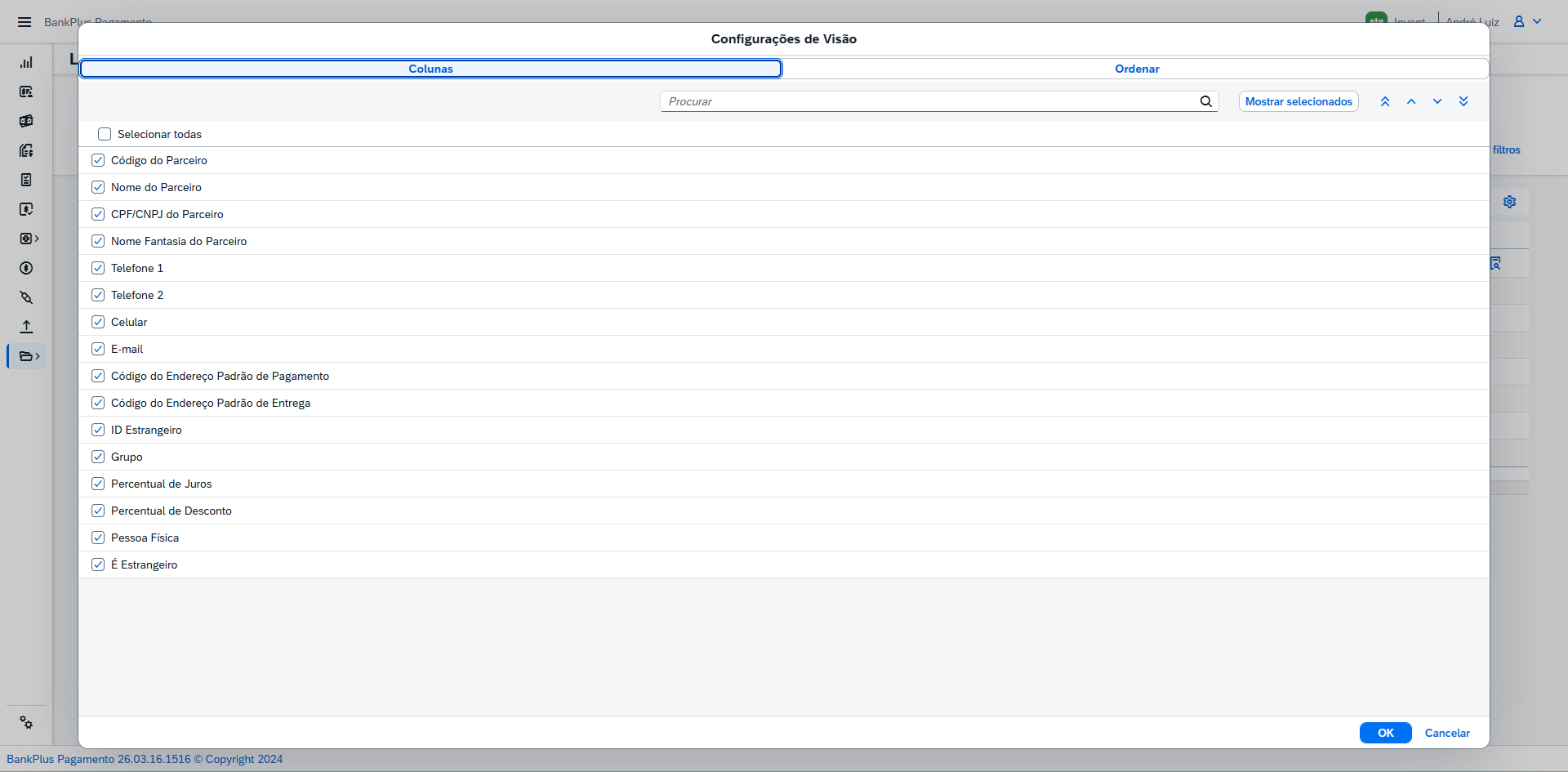The width and height of the screenshot is (1568, 772).
Task: Toggle the Telefone 2 checkbox
Action: point(98,295)
